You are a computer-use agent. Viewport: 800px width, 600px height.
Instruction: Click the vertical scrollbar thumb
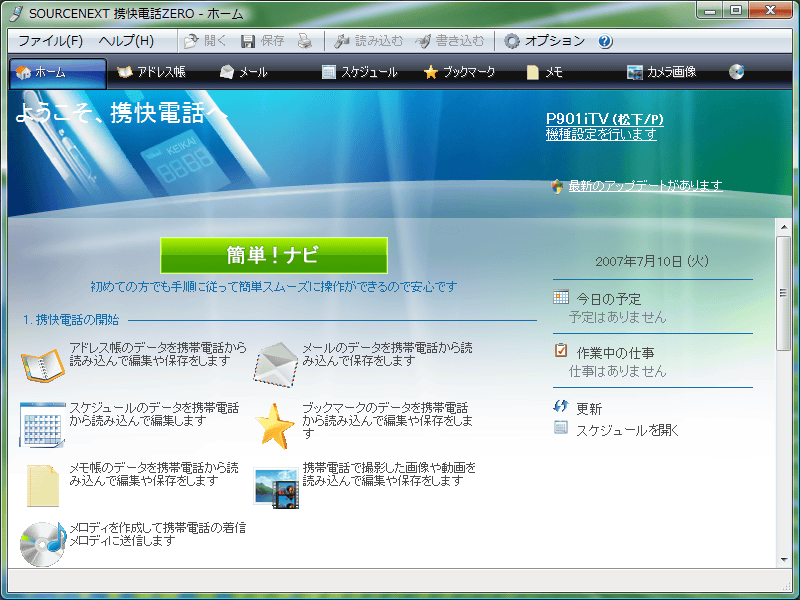click(x=783, y=293)
